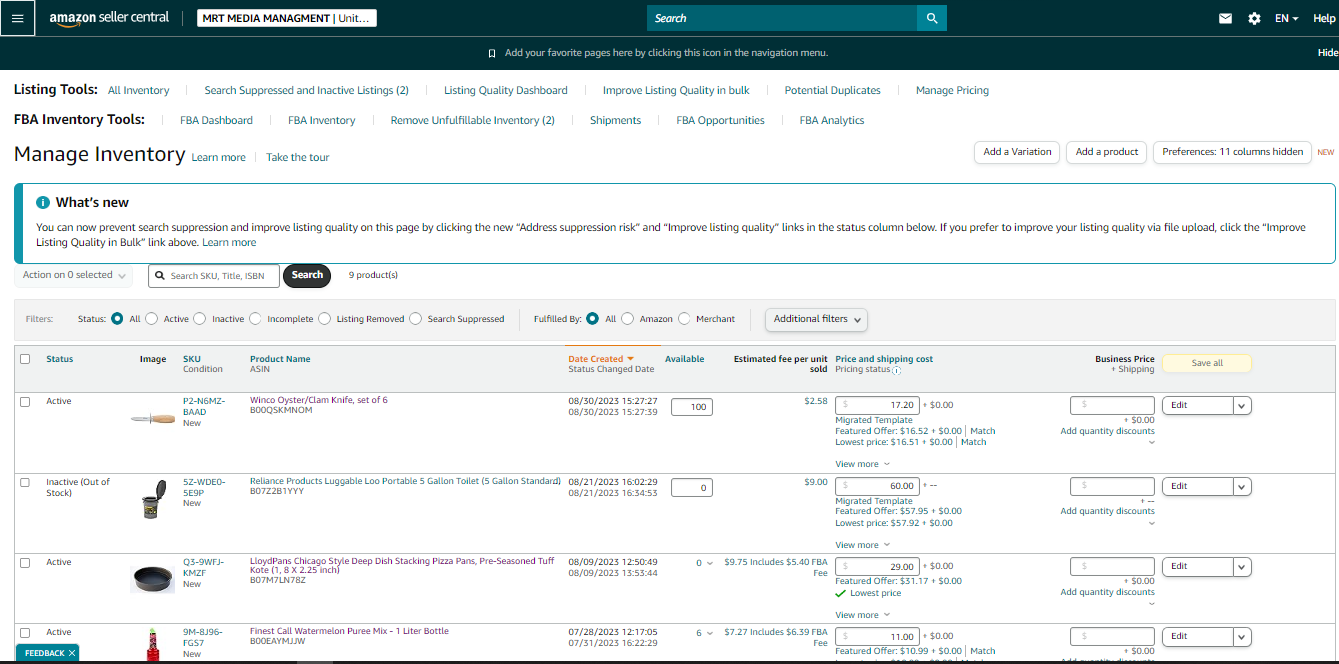This screenshot has width=1339, height=664.
Task: Expand View more under Winco knife pricing
Action: click(x=862, y=464)
